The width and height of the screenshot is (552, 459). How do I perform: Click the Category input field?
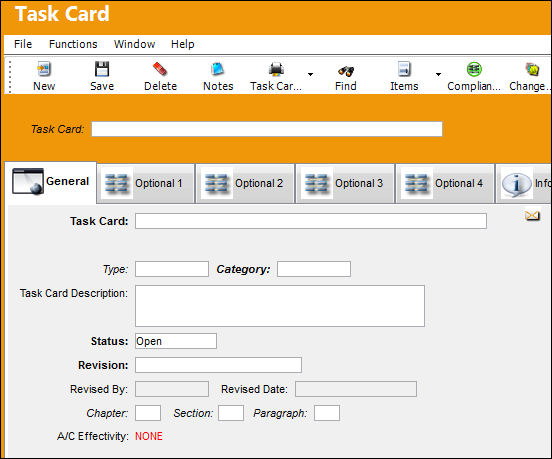coord(314,269)
